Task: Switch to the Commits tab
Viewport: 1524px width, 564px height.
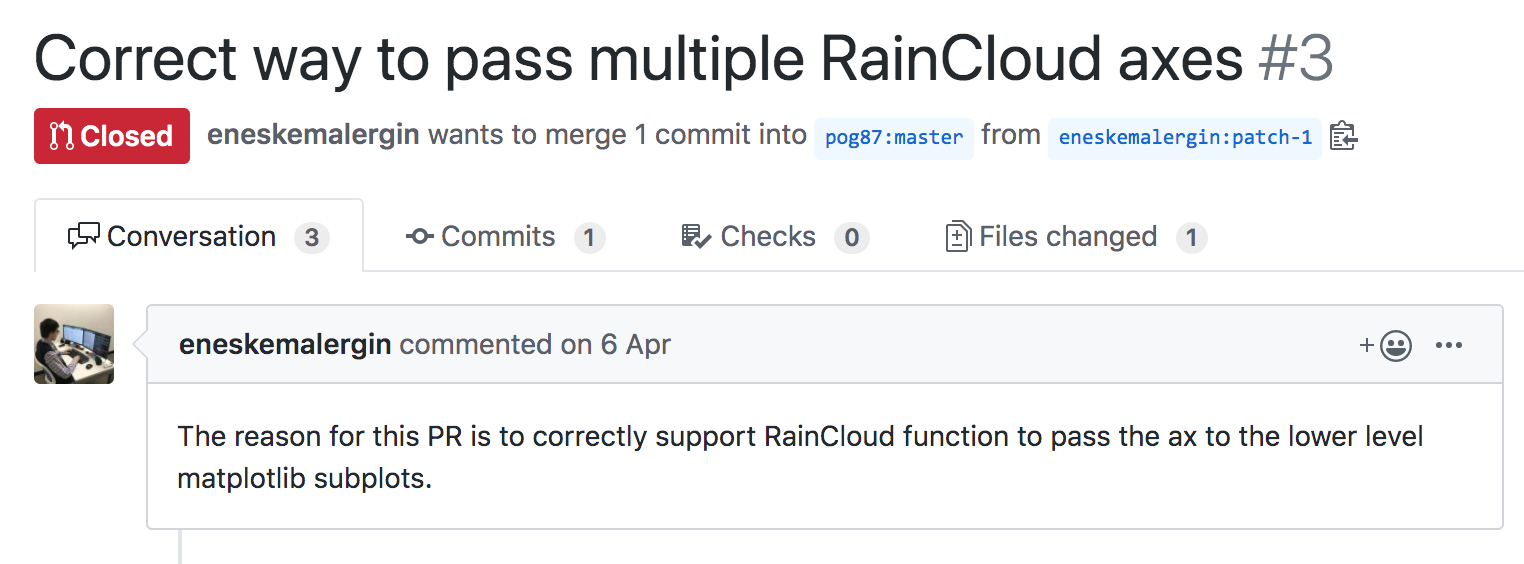Action: coord(505,237)
